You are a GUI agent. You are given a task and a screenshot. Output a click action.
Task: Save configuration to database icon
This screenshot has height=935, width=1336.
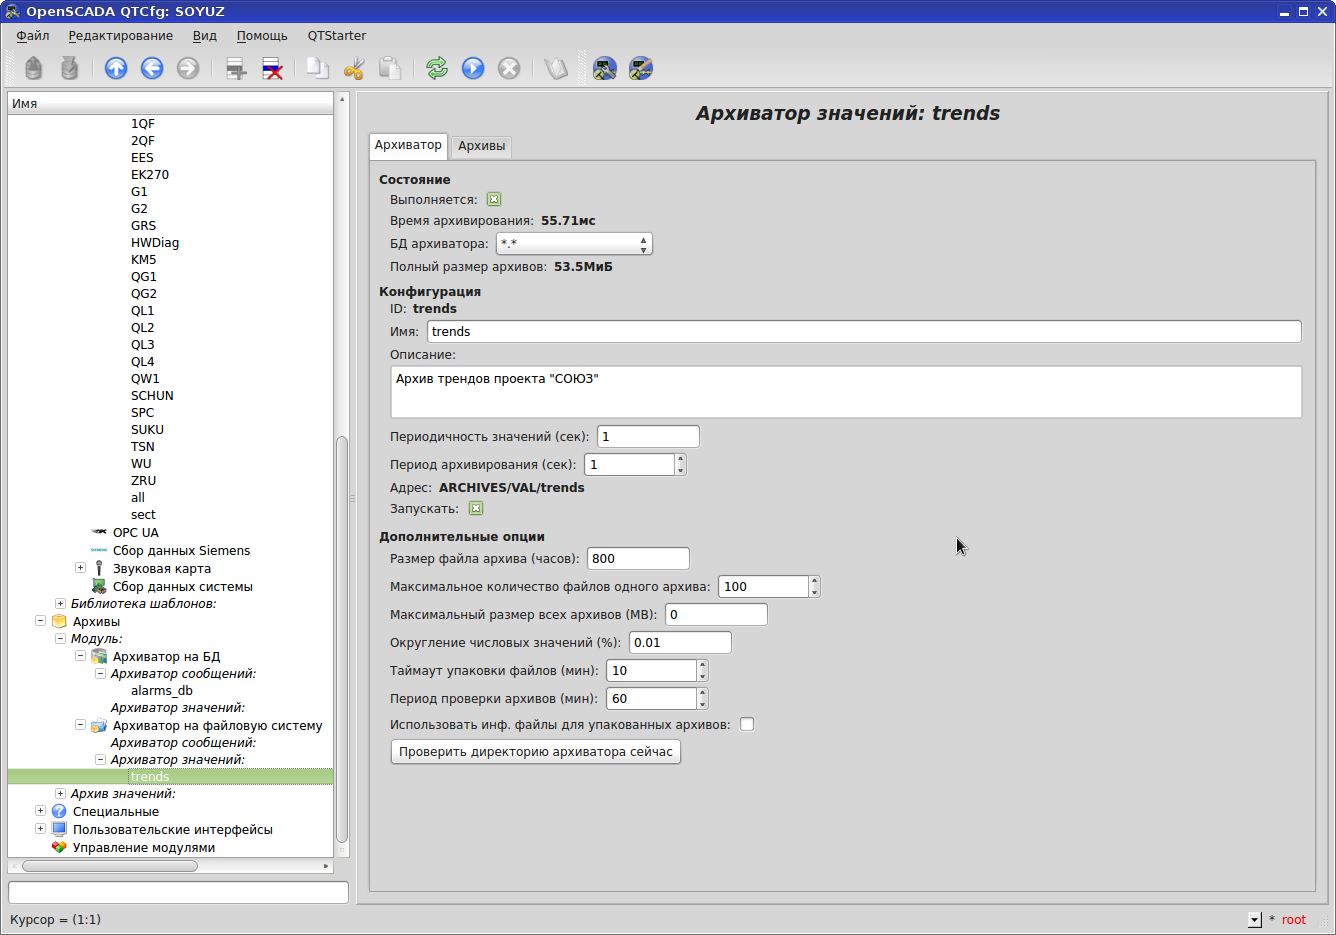click(69, 68)
